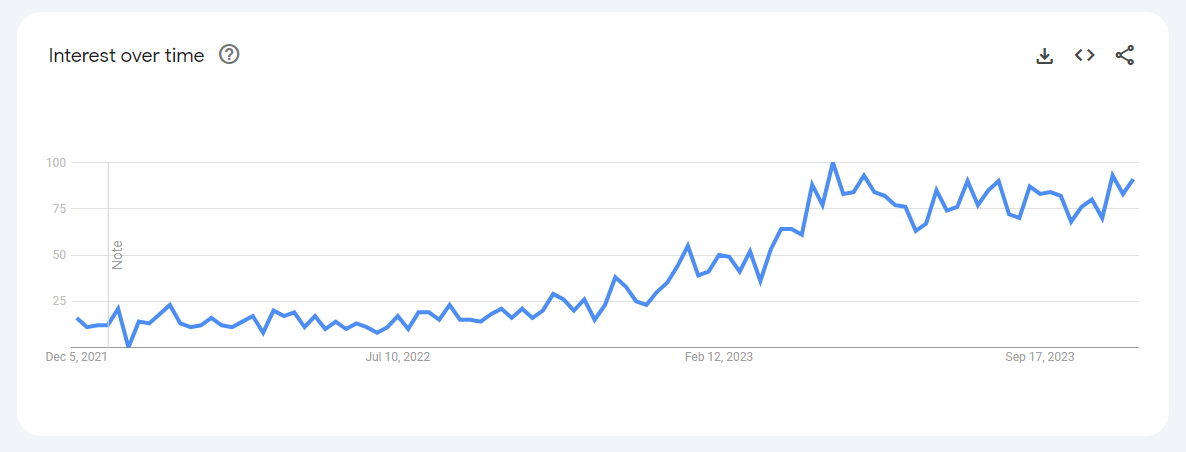Click the line spike right after the Note marker
Screen dimensions: 1186x452
(119, 308)
